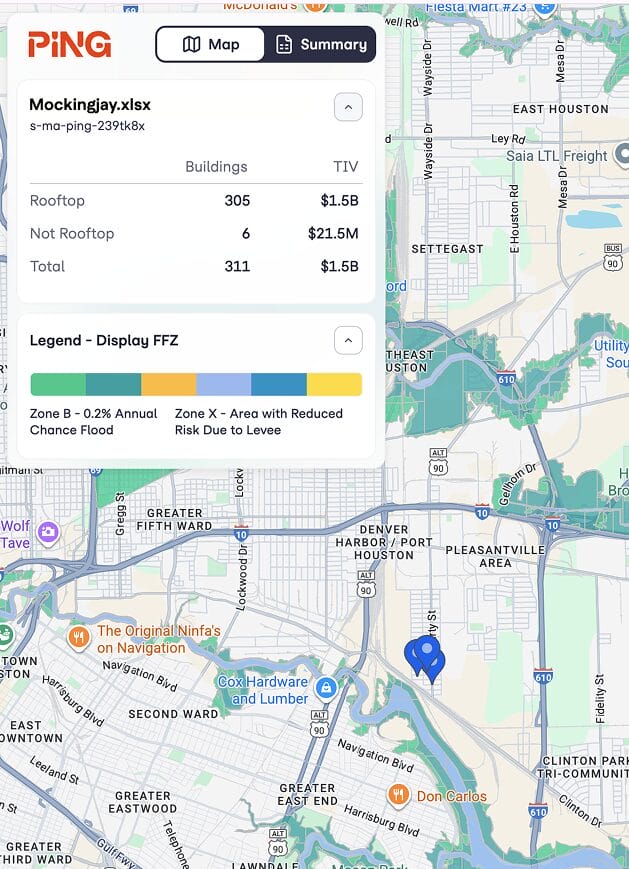Switch to the Summary tab
This screenshot has height=869, width=629.
pyautogui.click(x=320, y=44)
